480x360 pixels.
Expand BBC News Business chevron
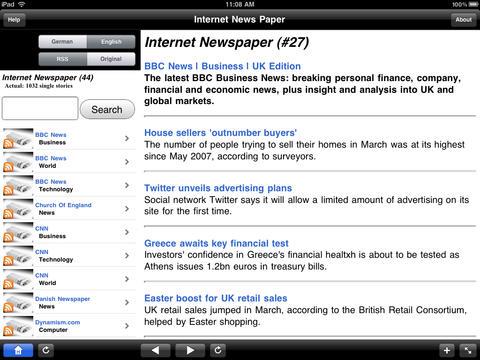[127, 138]
